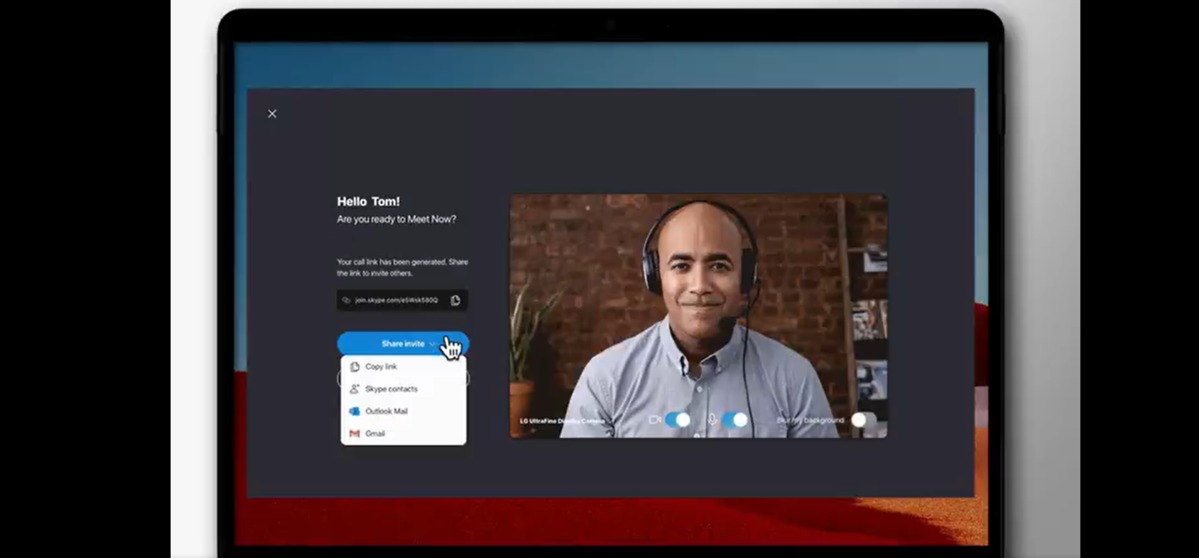Enable the Blur my background toggle

click(x=863, y=420)
